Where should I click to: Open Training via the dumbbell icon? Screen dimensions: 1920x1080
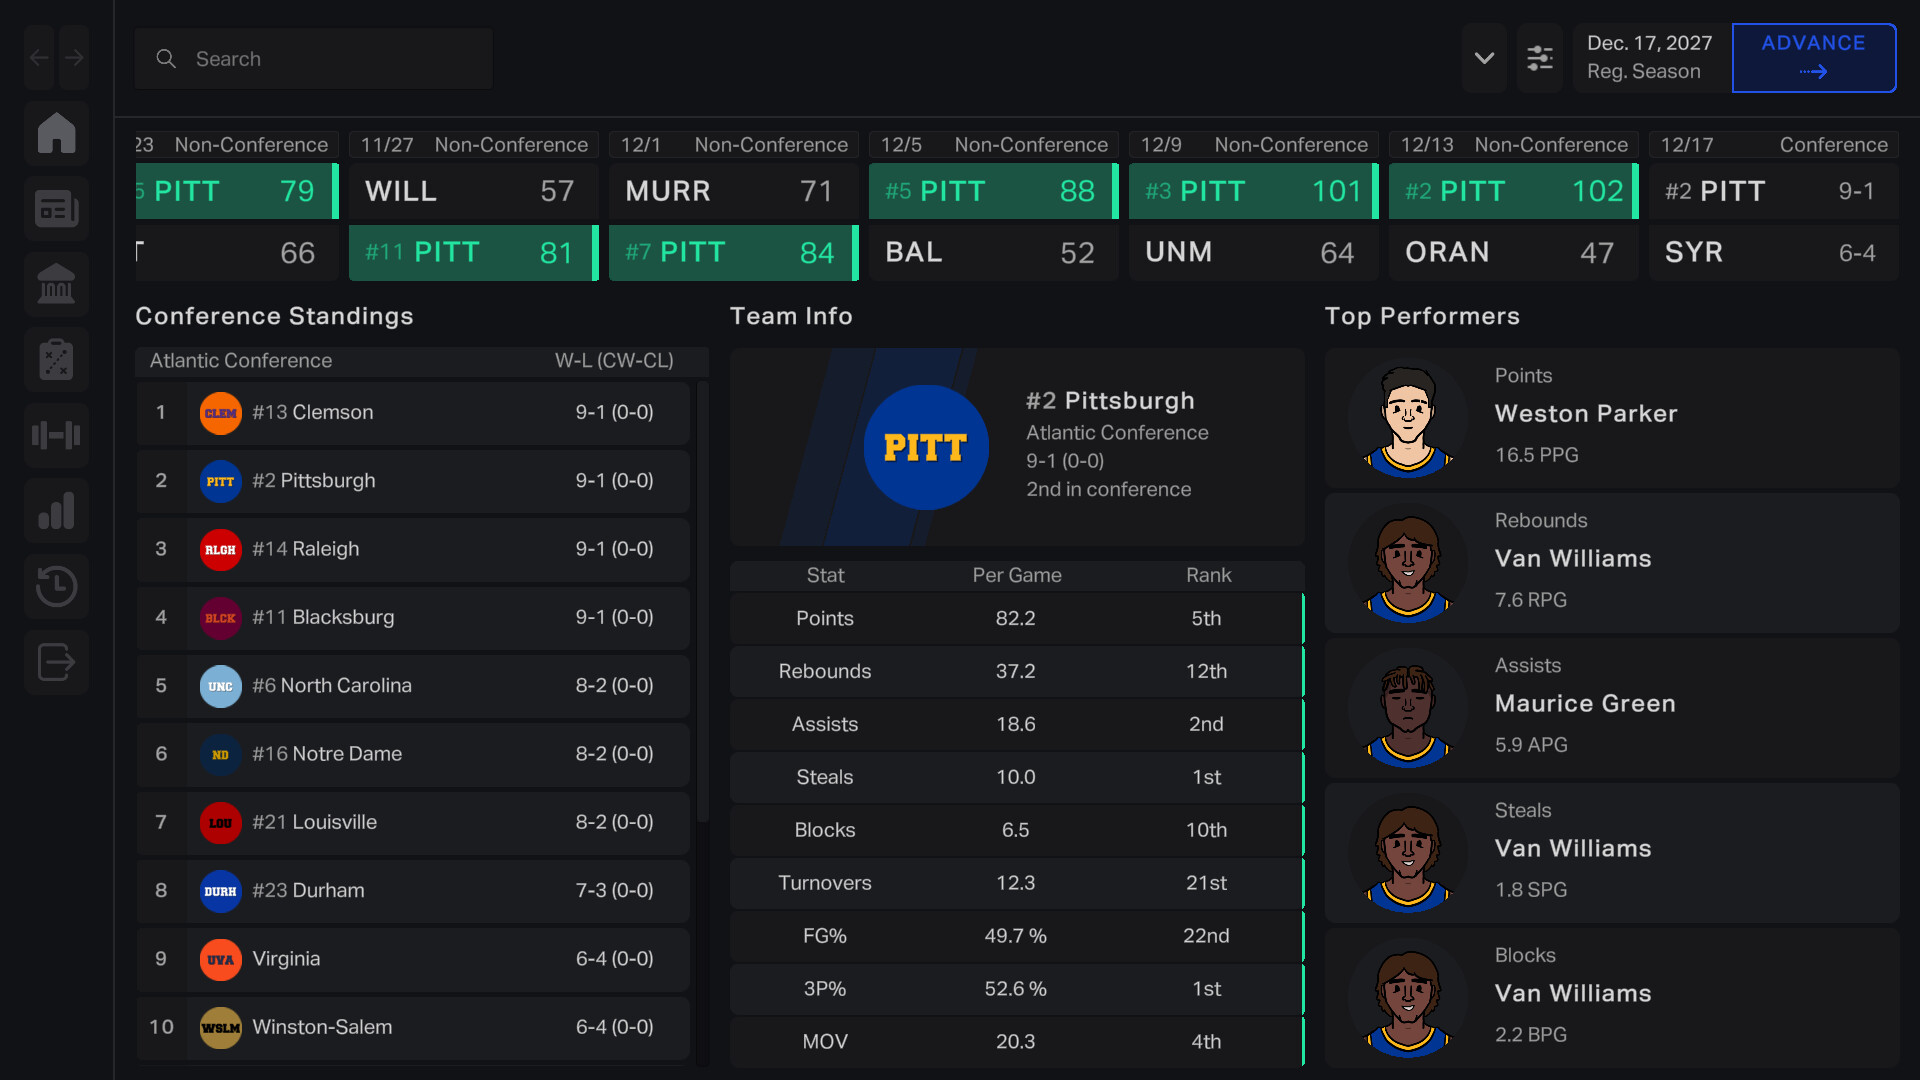57,435
